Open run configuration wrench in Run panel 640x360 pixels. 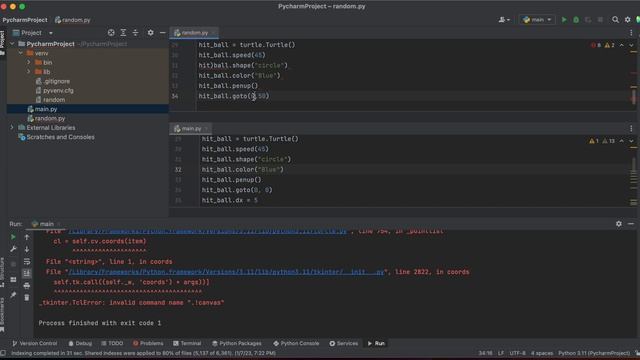pyautogui.click(x=13, y=249)
